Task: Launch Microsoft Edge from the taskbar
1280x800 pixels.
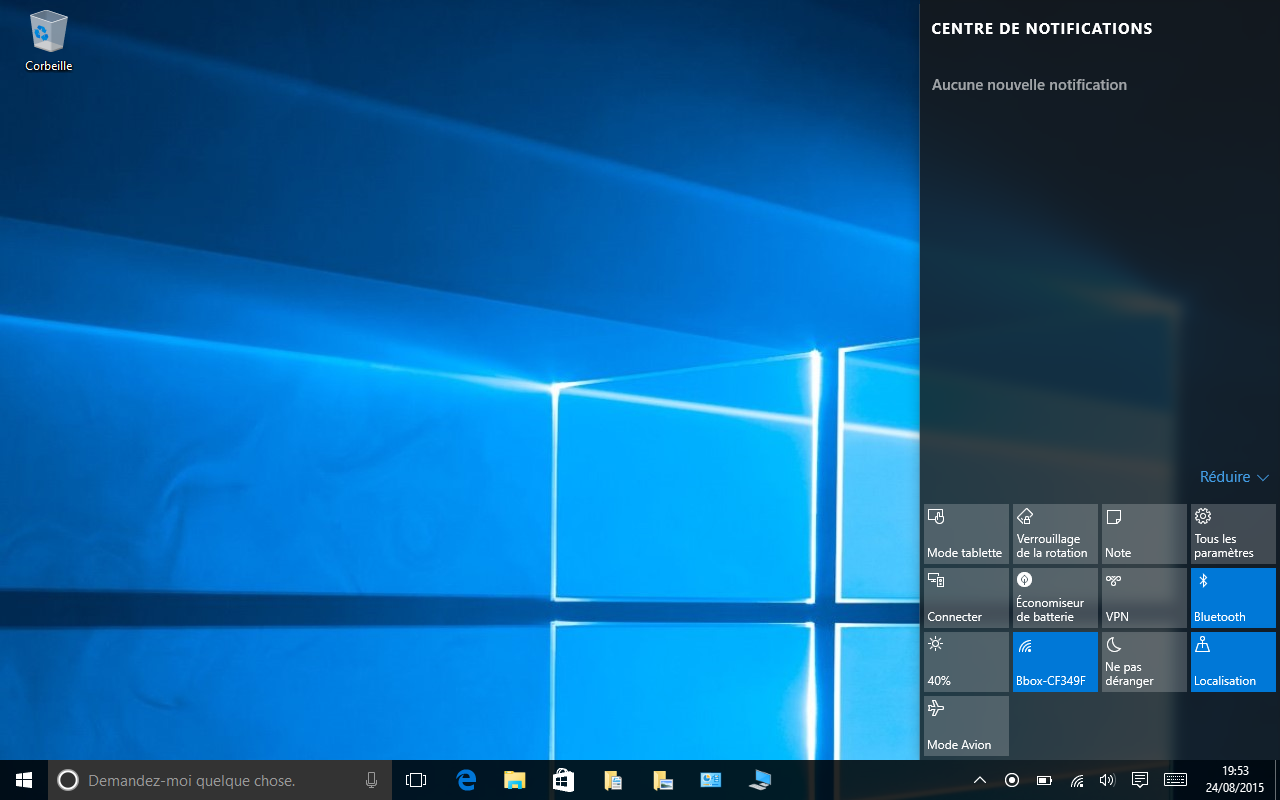Action: tap(465, 780)
